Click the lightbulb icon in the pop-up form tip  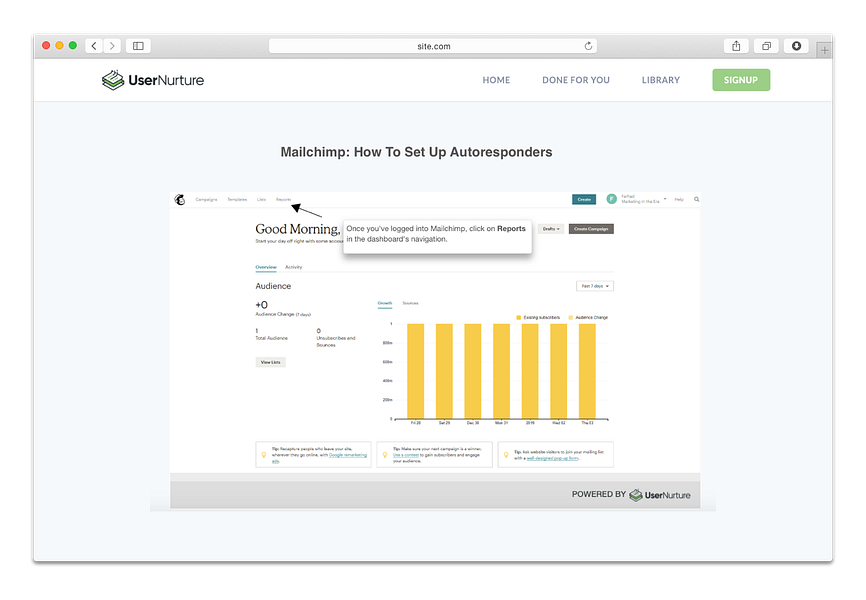(x=506, y=455)
